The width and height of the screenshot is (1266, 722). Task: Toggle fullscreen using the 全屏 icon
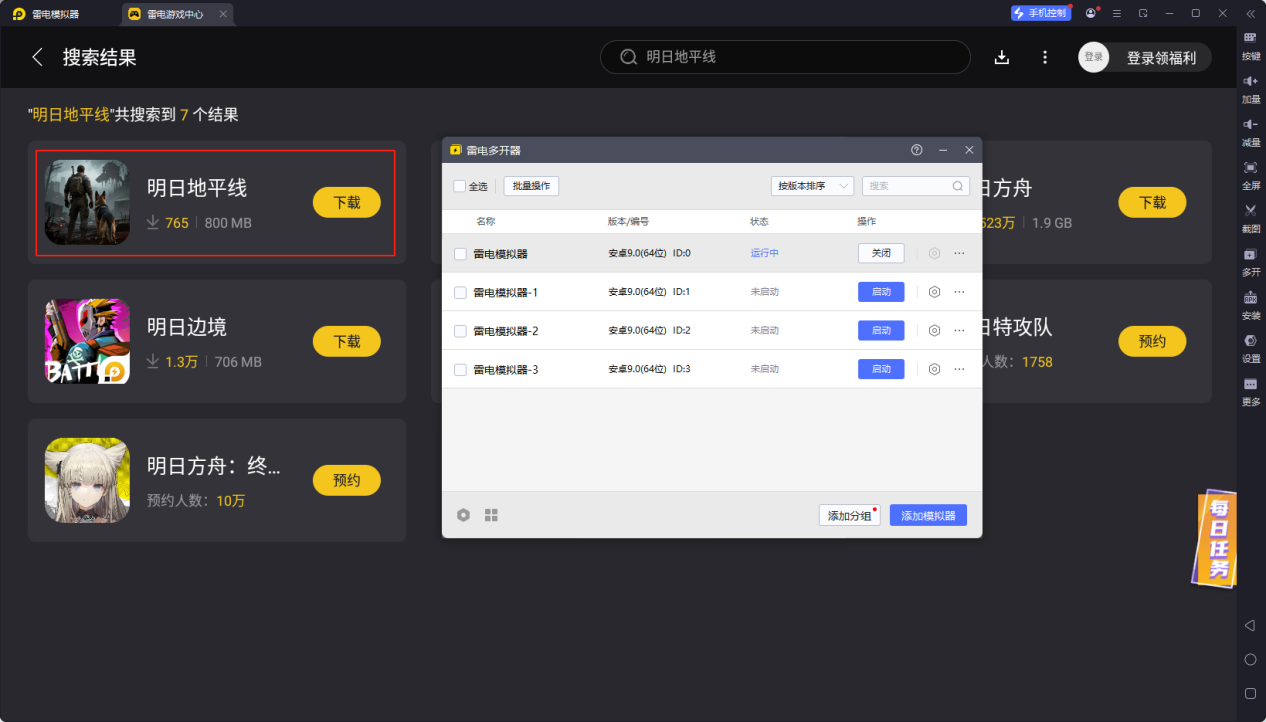[1250, 173]
